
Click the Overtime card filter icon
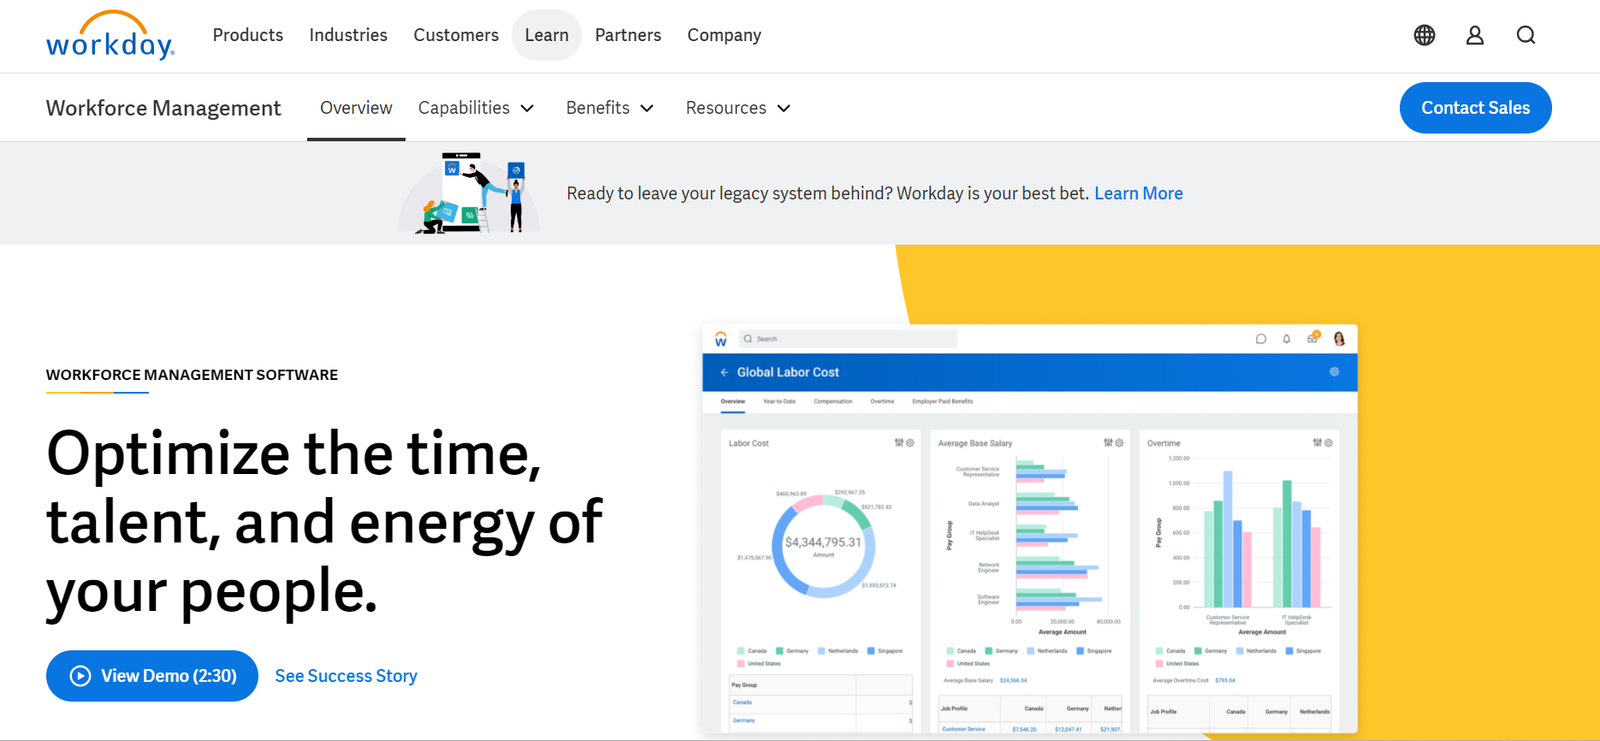[1317, 443]
